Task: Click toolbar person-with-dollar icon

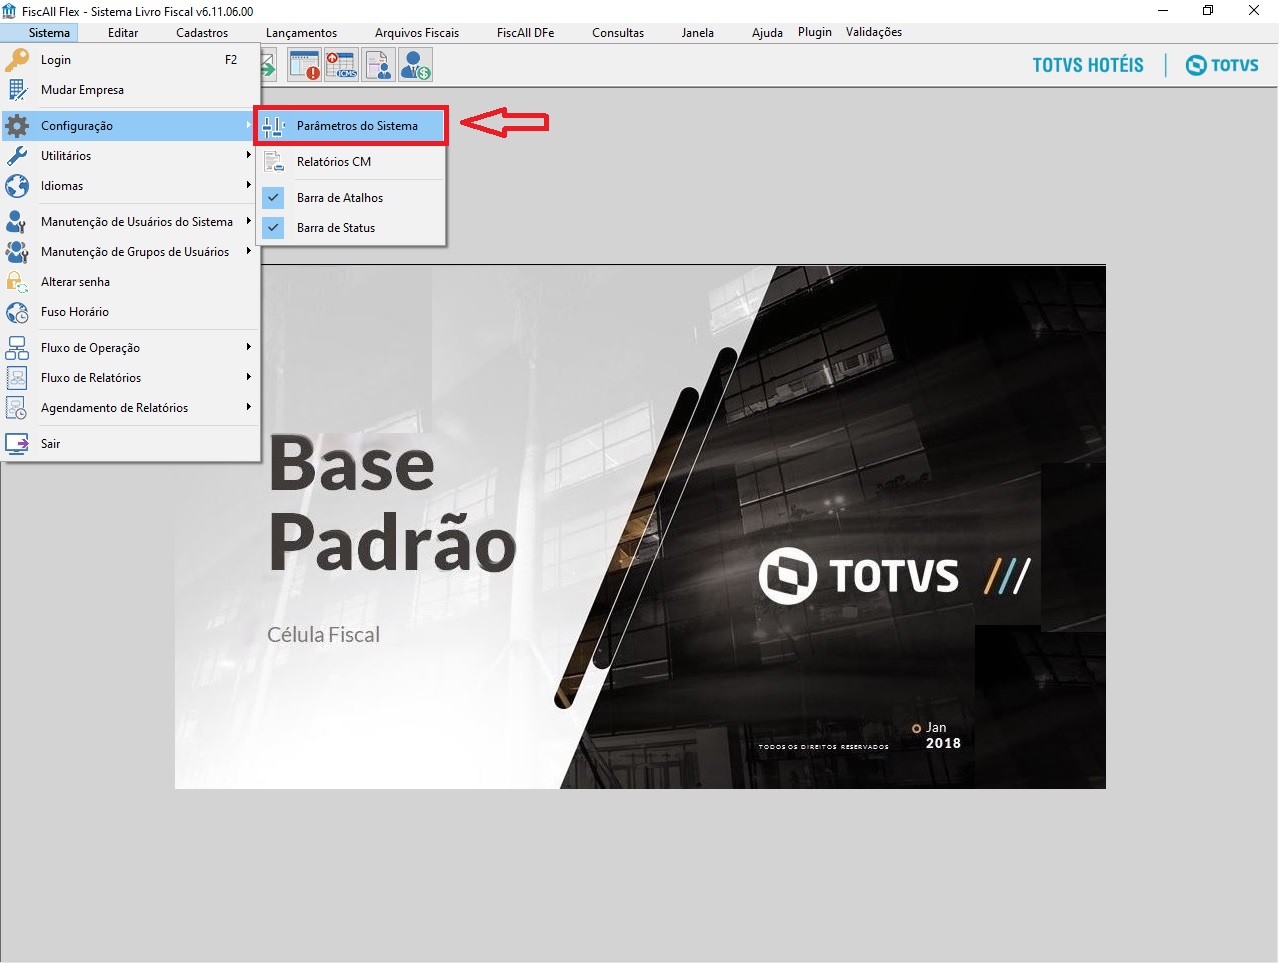Action: click(x=416, y=66)
